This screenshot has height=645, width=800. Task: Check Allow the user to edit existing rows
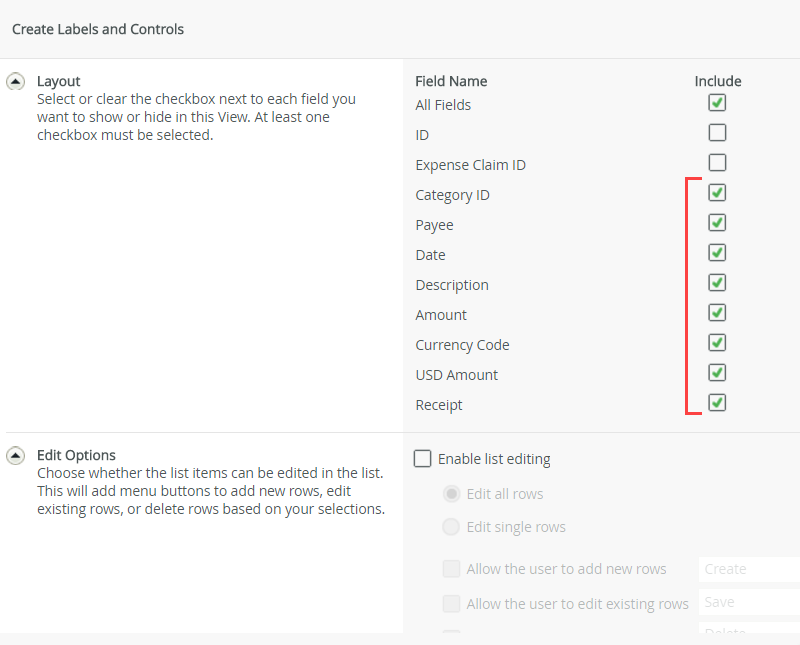pos(452,604)
